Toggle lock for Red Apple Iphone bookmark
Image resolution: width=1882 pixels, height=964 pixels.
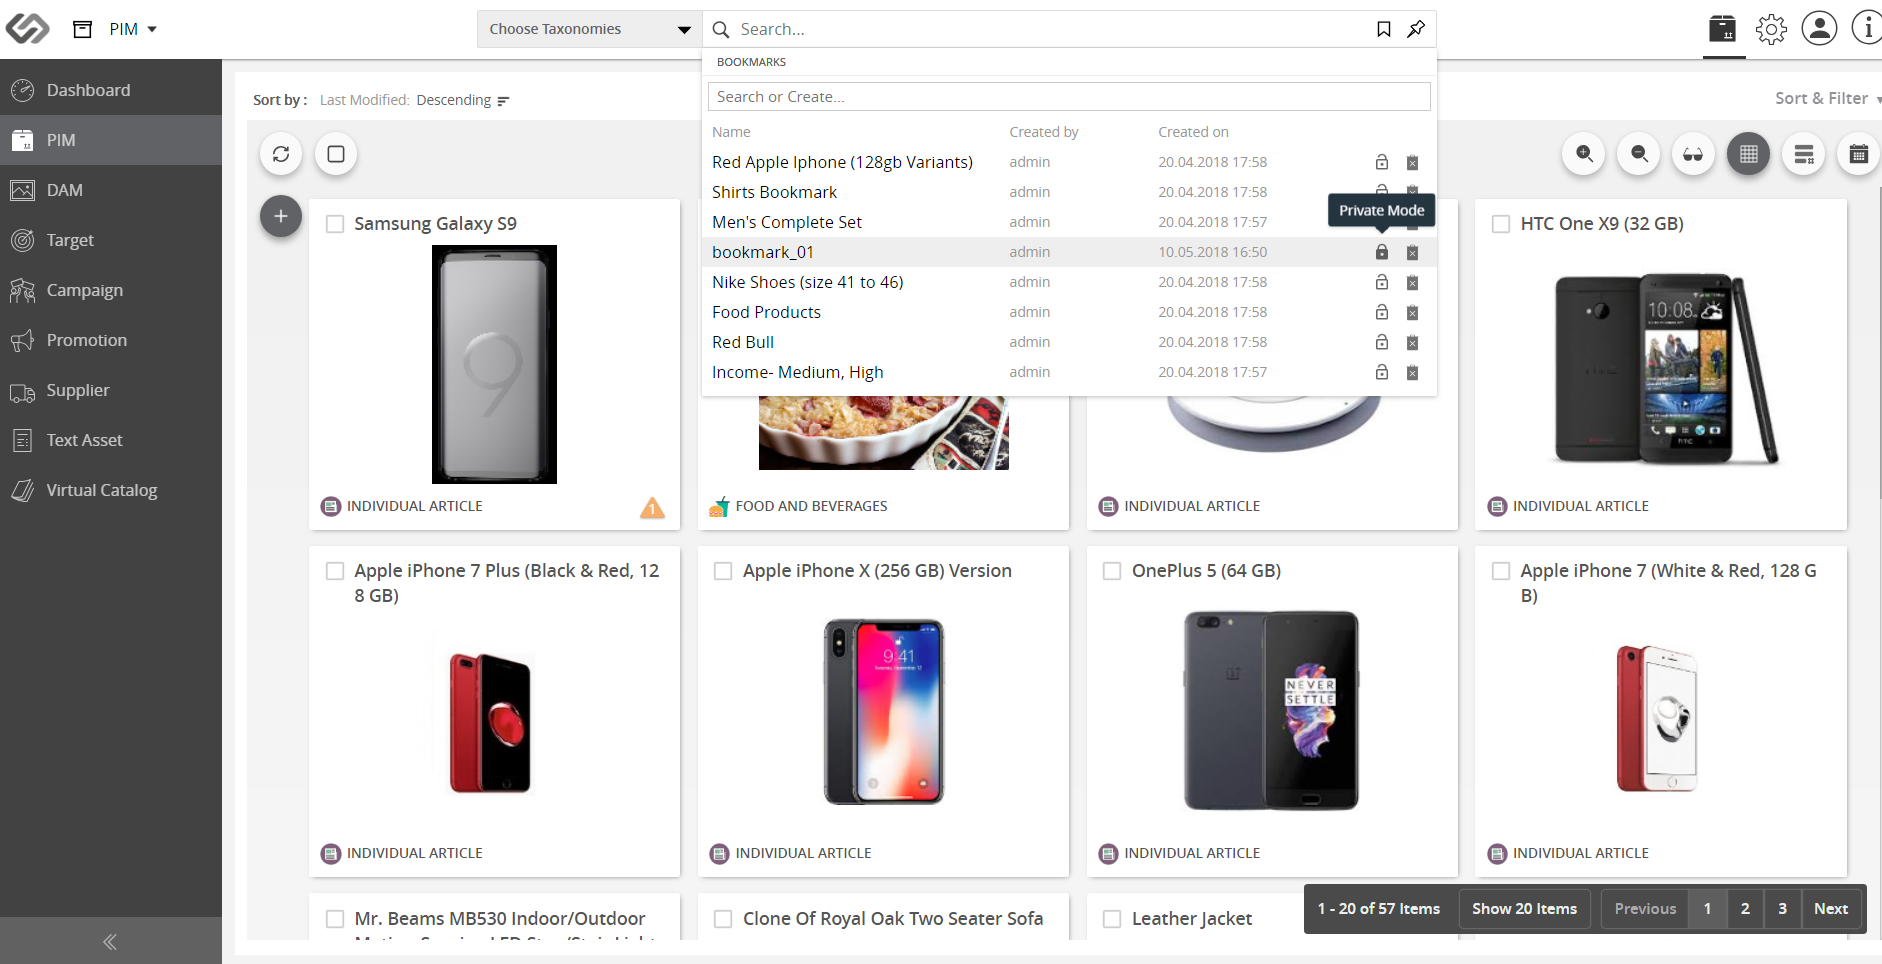click(x=1382, y=162)
